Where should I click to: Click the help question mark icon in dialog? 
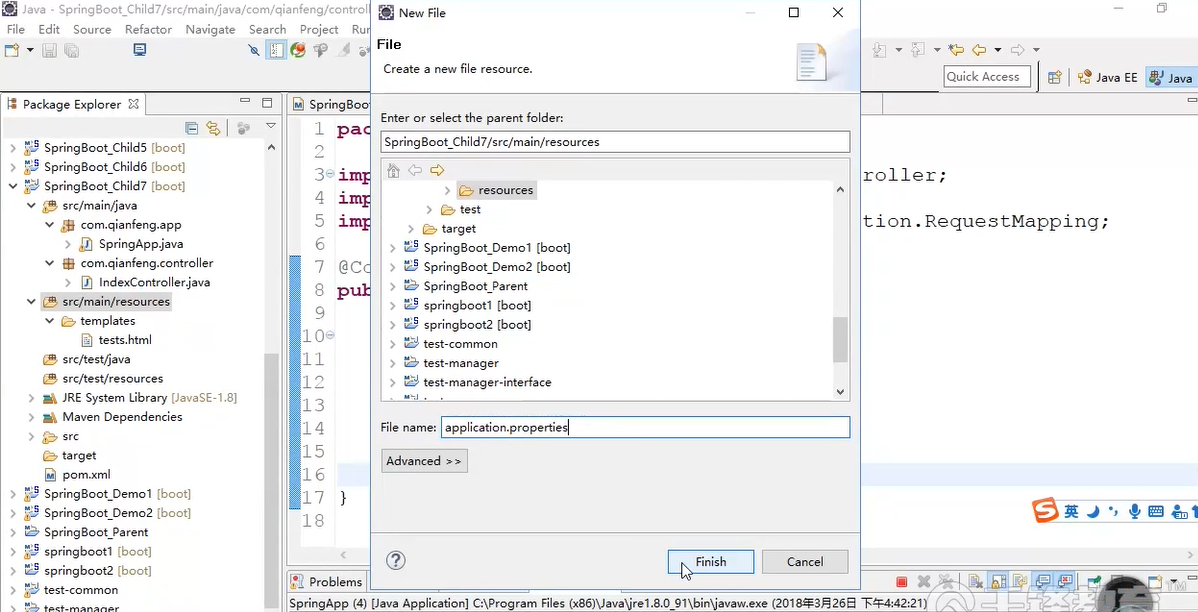396,561
